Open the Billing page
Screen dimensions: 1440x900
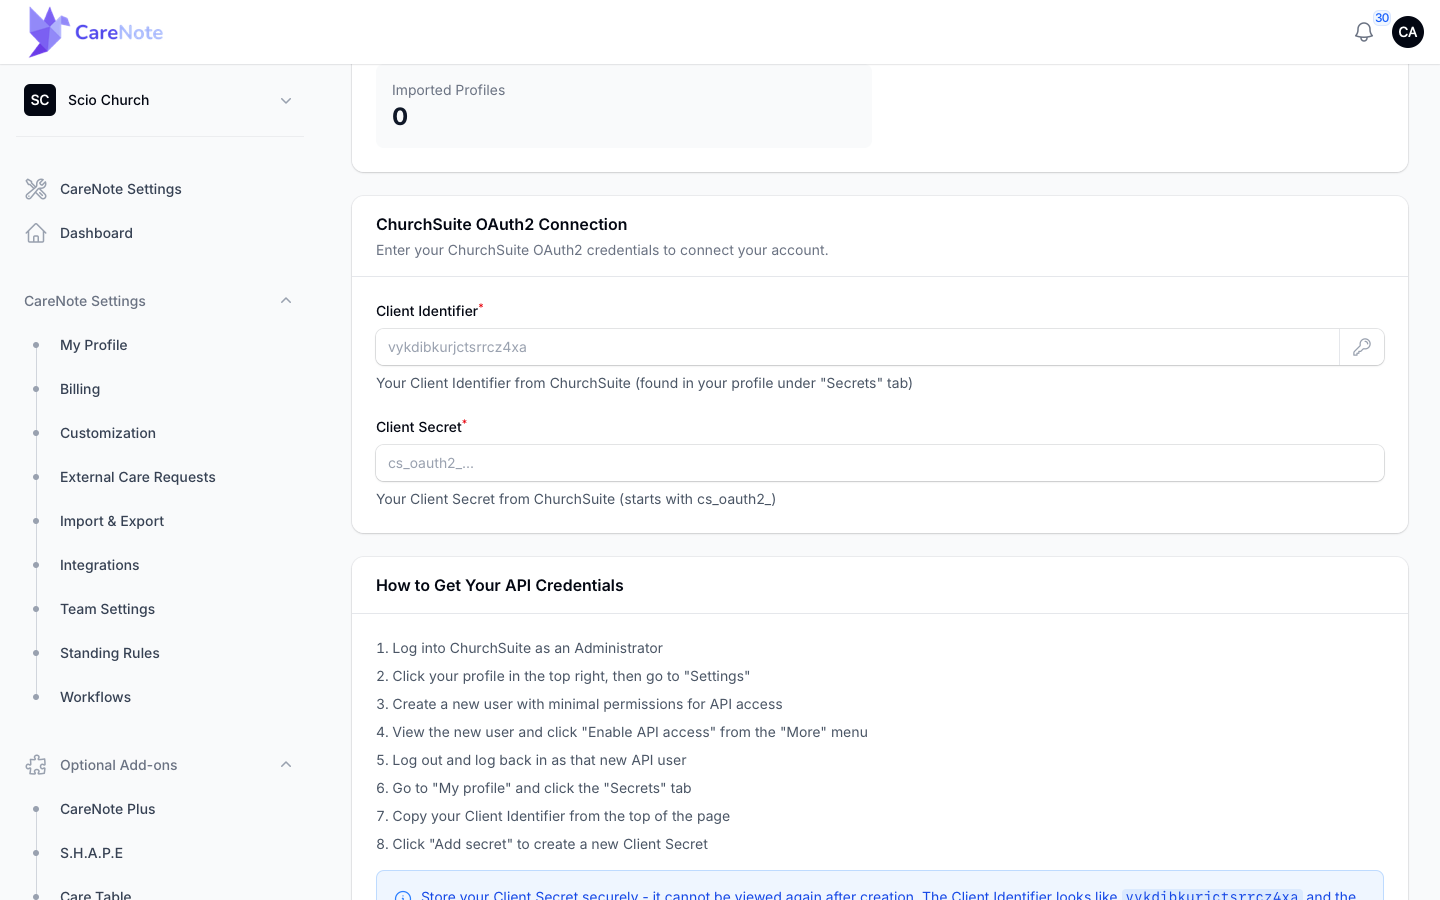pyautogui.click(x=80, y=389)
